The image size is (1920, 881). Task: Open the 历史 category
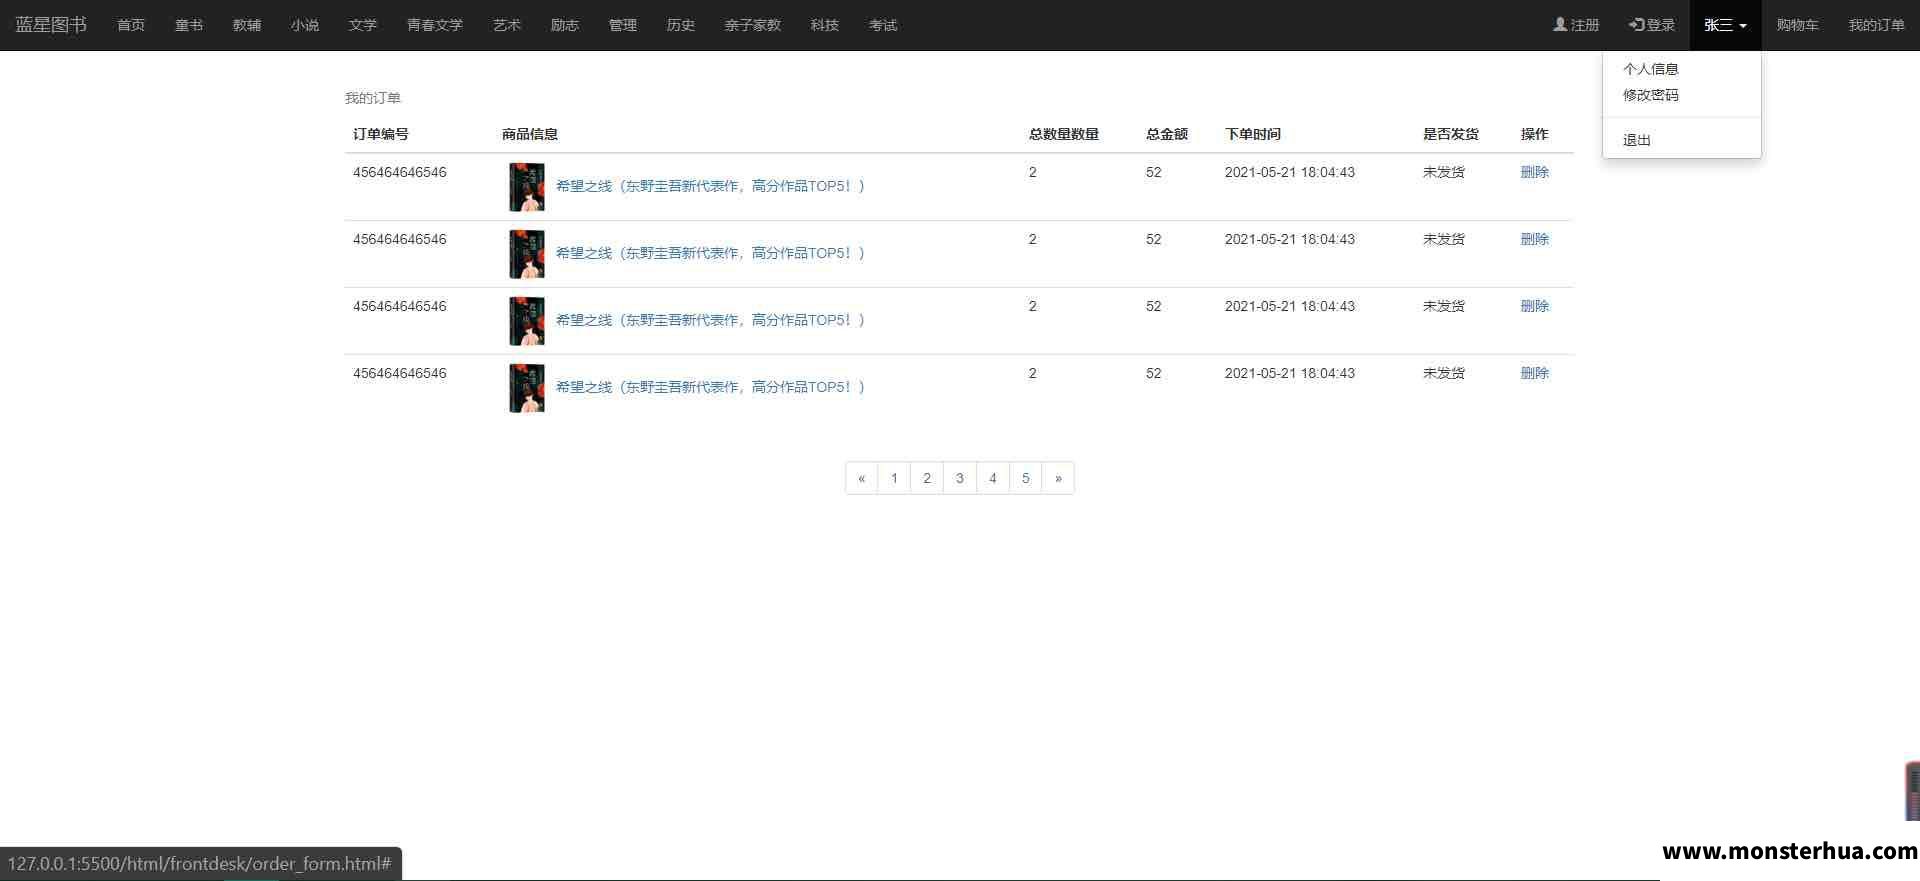tap(681, 25)
